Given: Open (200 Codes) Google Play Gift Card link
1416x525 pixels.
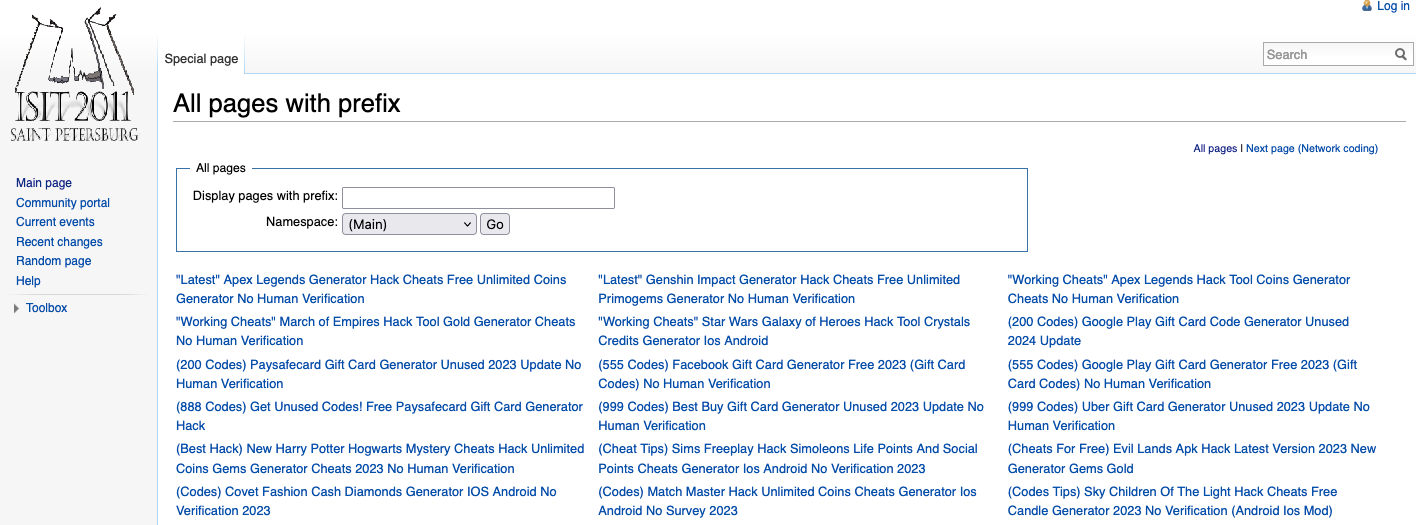Looking at the screenshot, I should tap(1178, 331).
